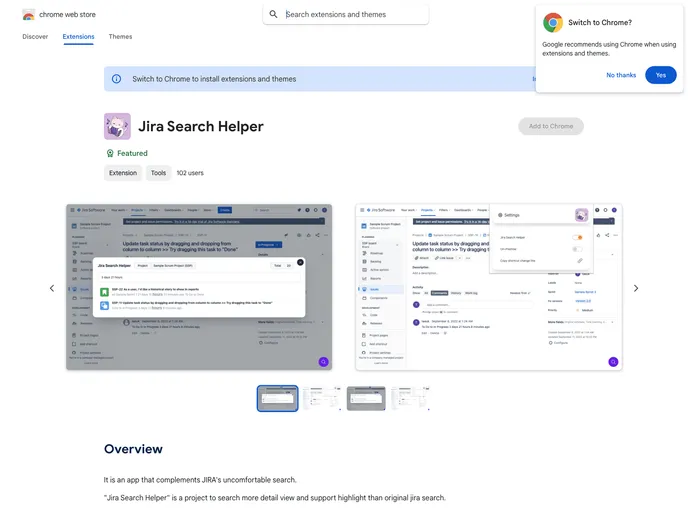
Task: Click the Chrome logo in popup
Action: pos(553,22)
